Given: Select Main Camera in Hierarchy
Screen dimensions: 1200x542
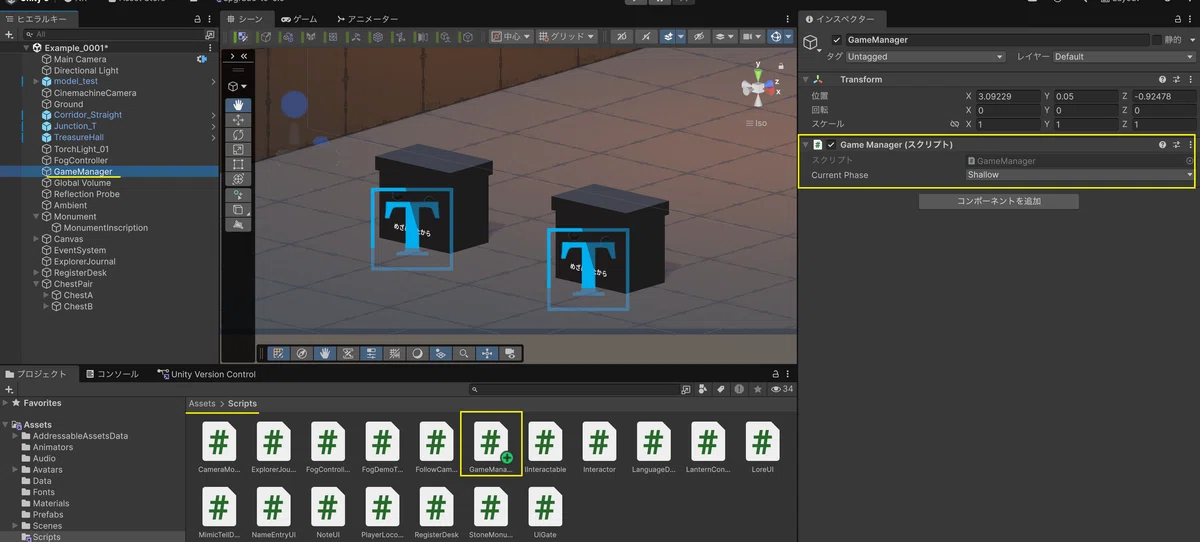Looking at the screenshot, I should (80, 60).
